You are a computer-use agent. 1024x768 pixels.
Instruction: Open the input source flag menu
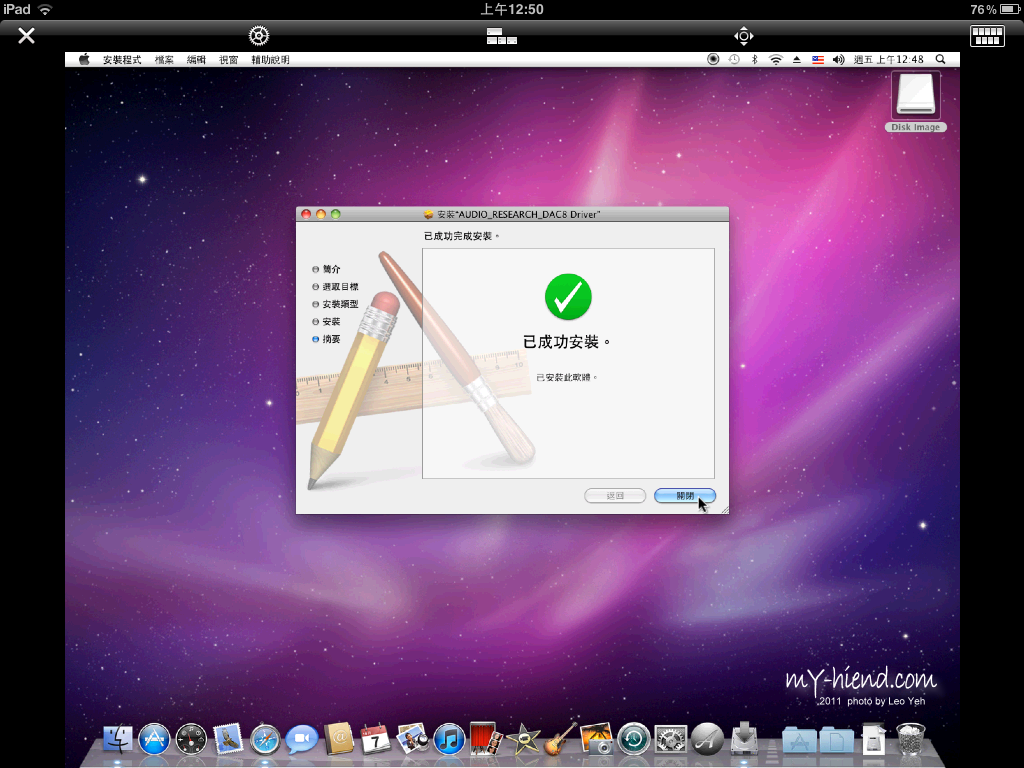tap(818, 59)
